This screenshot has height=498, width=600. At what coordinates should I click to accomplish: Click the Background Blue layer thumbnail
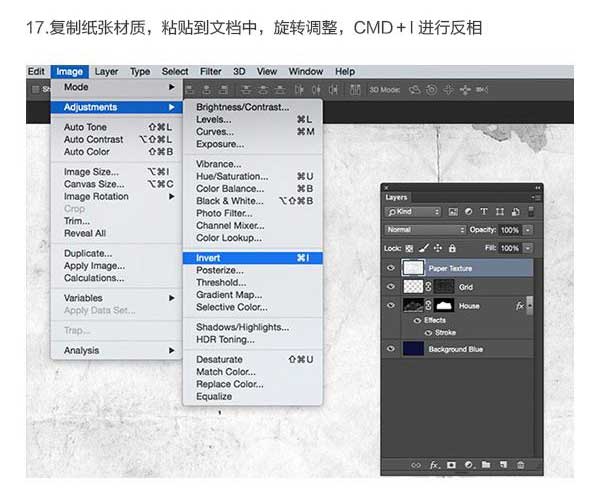[411, 349]
